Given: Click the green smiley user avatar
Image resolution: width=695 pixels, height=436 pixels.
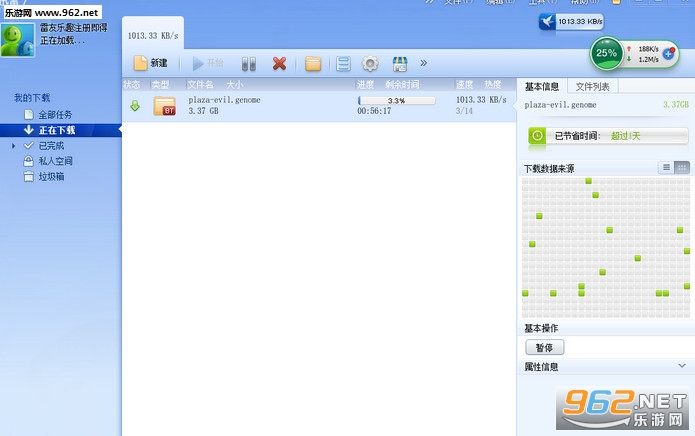Looking at the screenshot, I should (x=17, y=40).
